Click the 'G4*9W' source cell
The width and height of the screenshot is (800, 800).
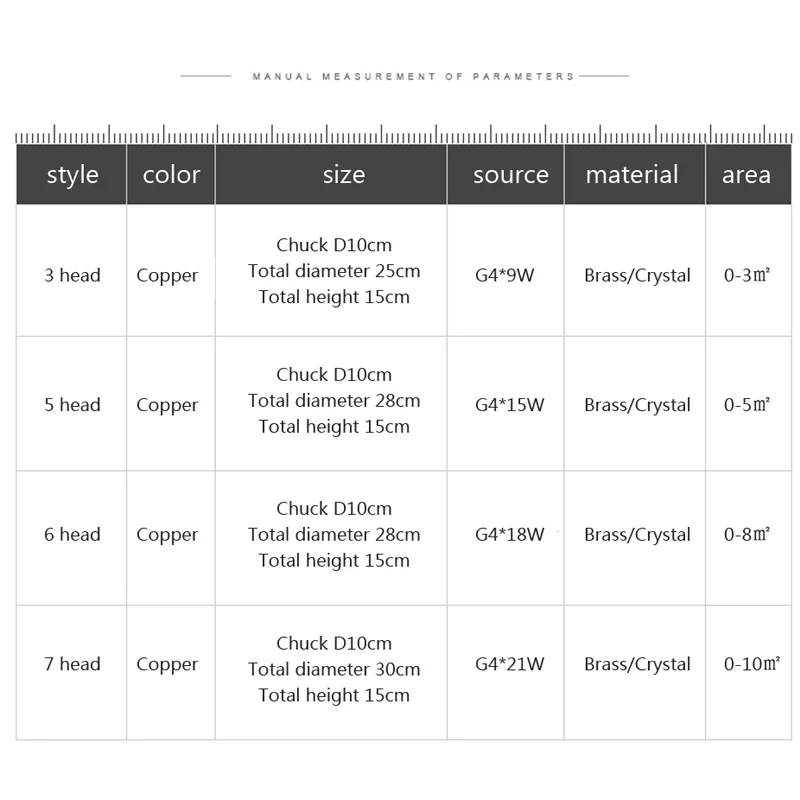click(505, 275)
